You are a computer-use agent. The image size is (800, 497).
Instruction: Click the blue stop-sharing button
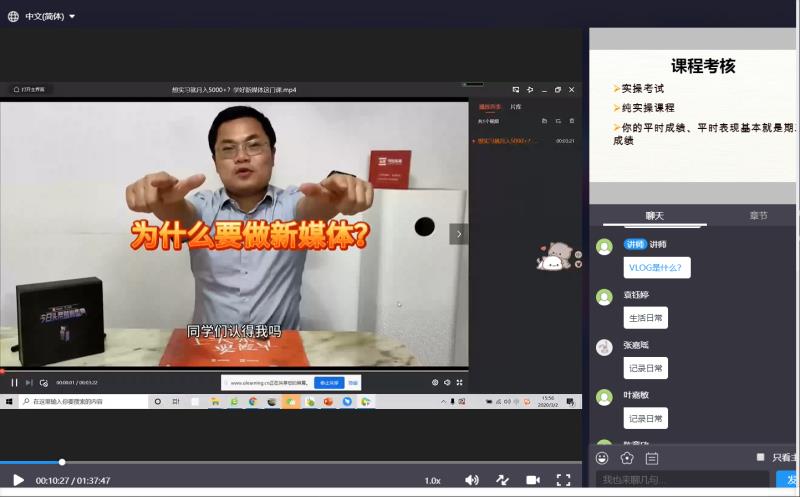(329, 383)
